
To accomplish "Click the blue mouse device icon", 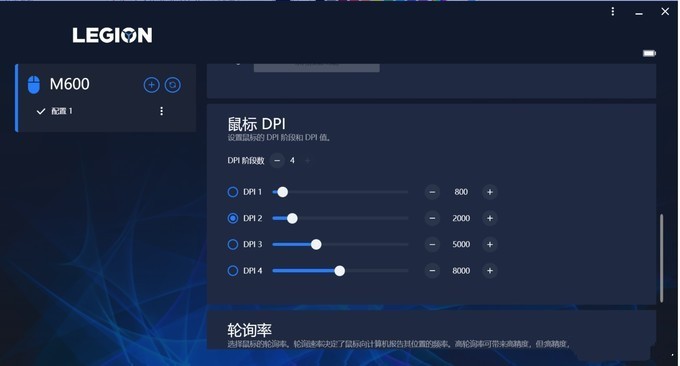I will point(34,85).
